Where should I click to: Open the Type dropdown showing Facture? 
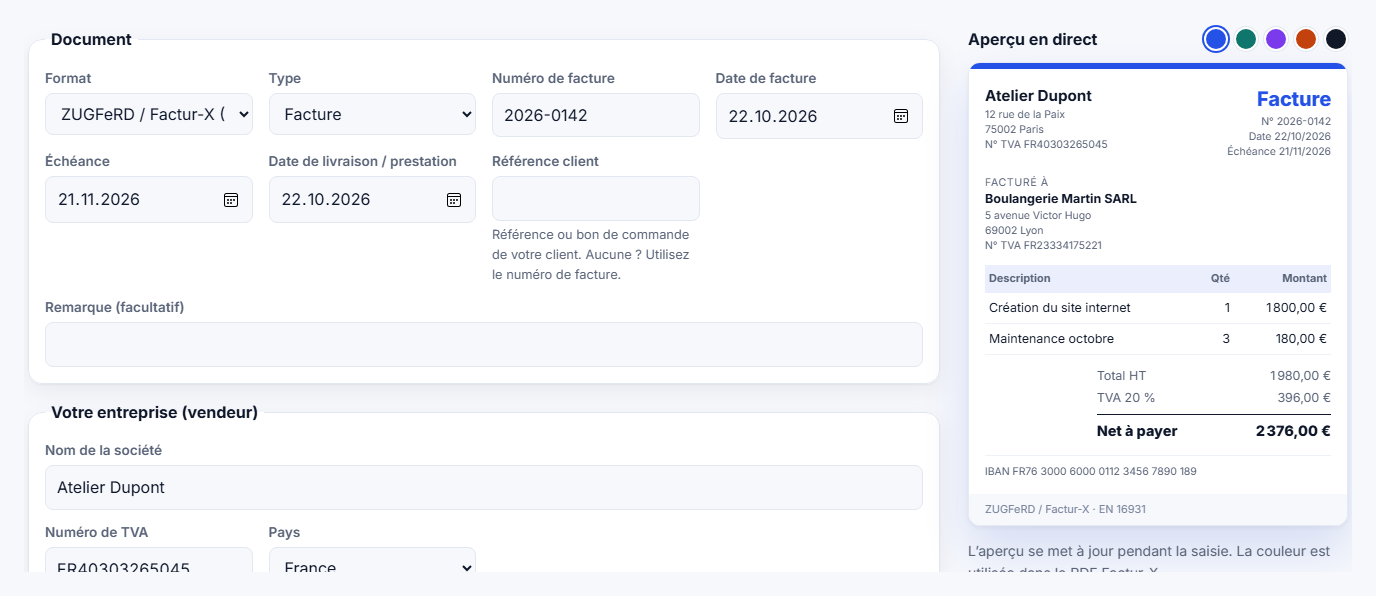tap(372, 114)
